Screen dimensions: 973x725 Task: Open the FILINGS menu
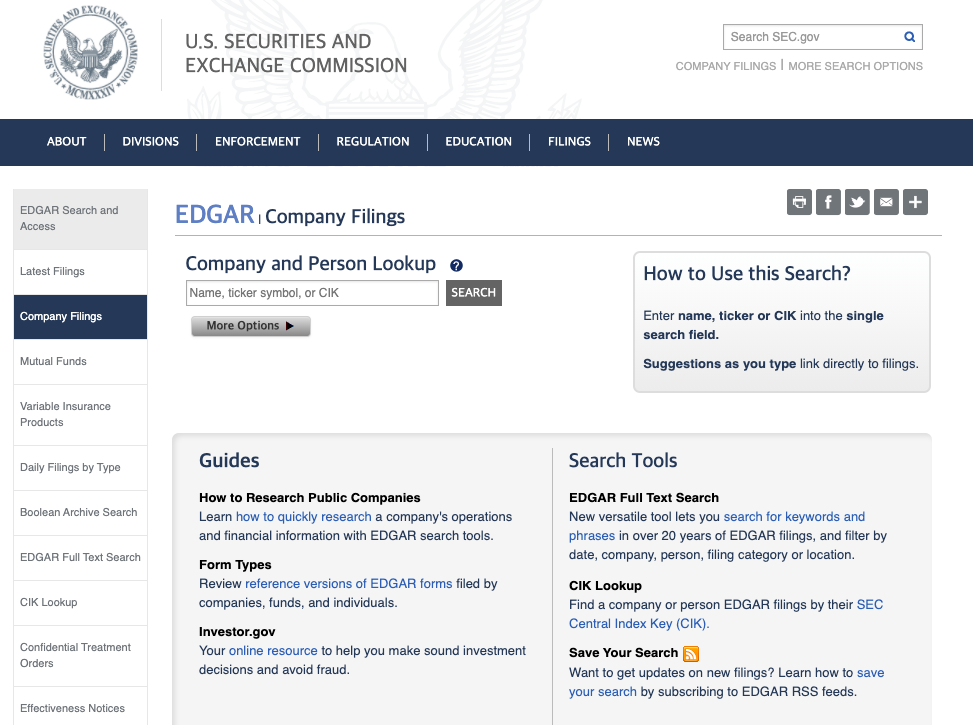(569, 142)
